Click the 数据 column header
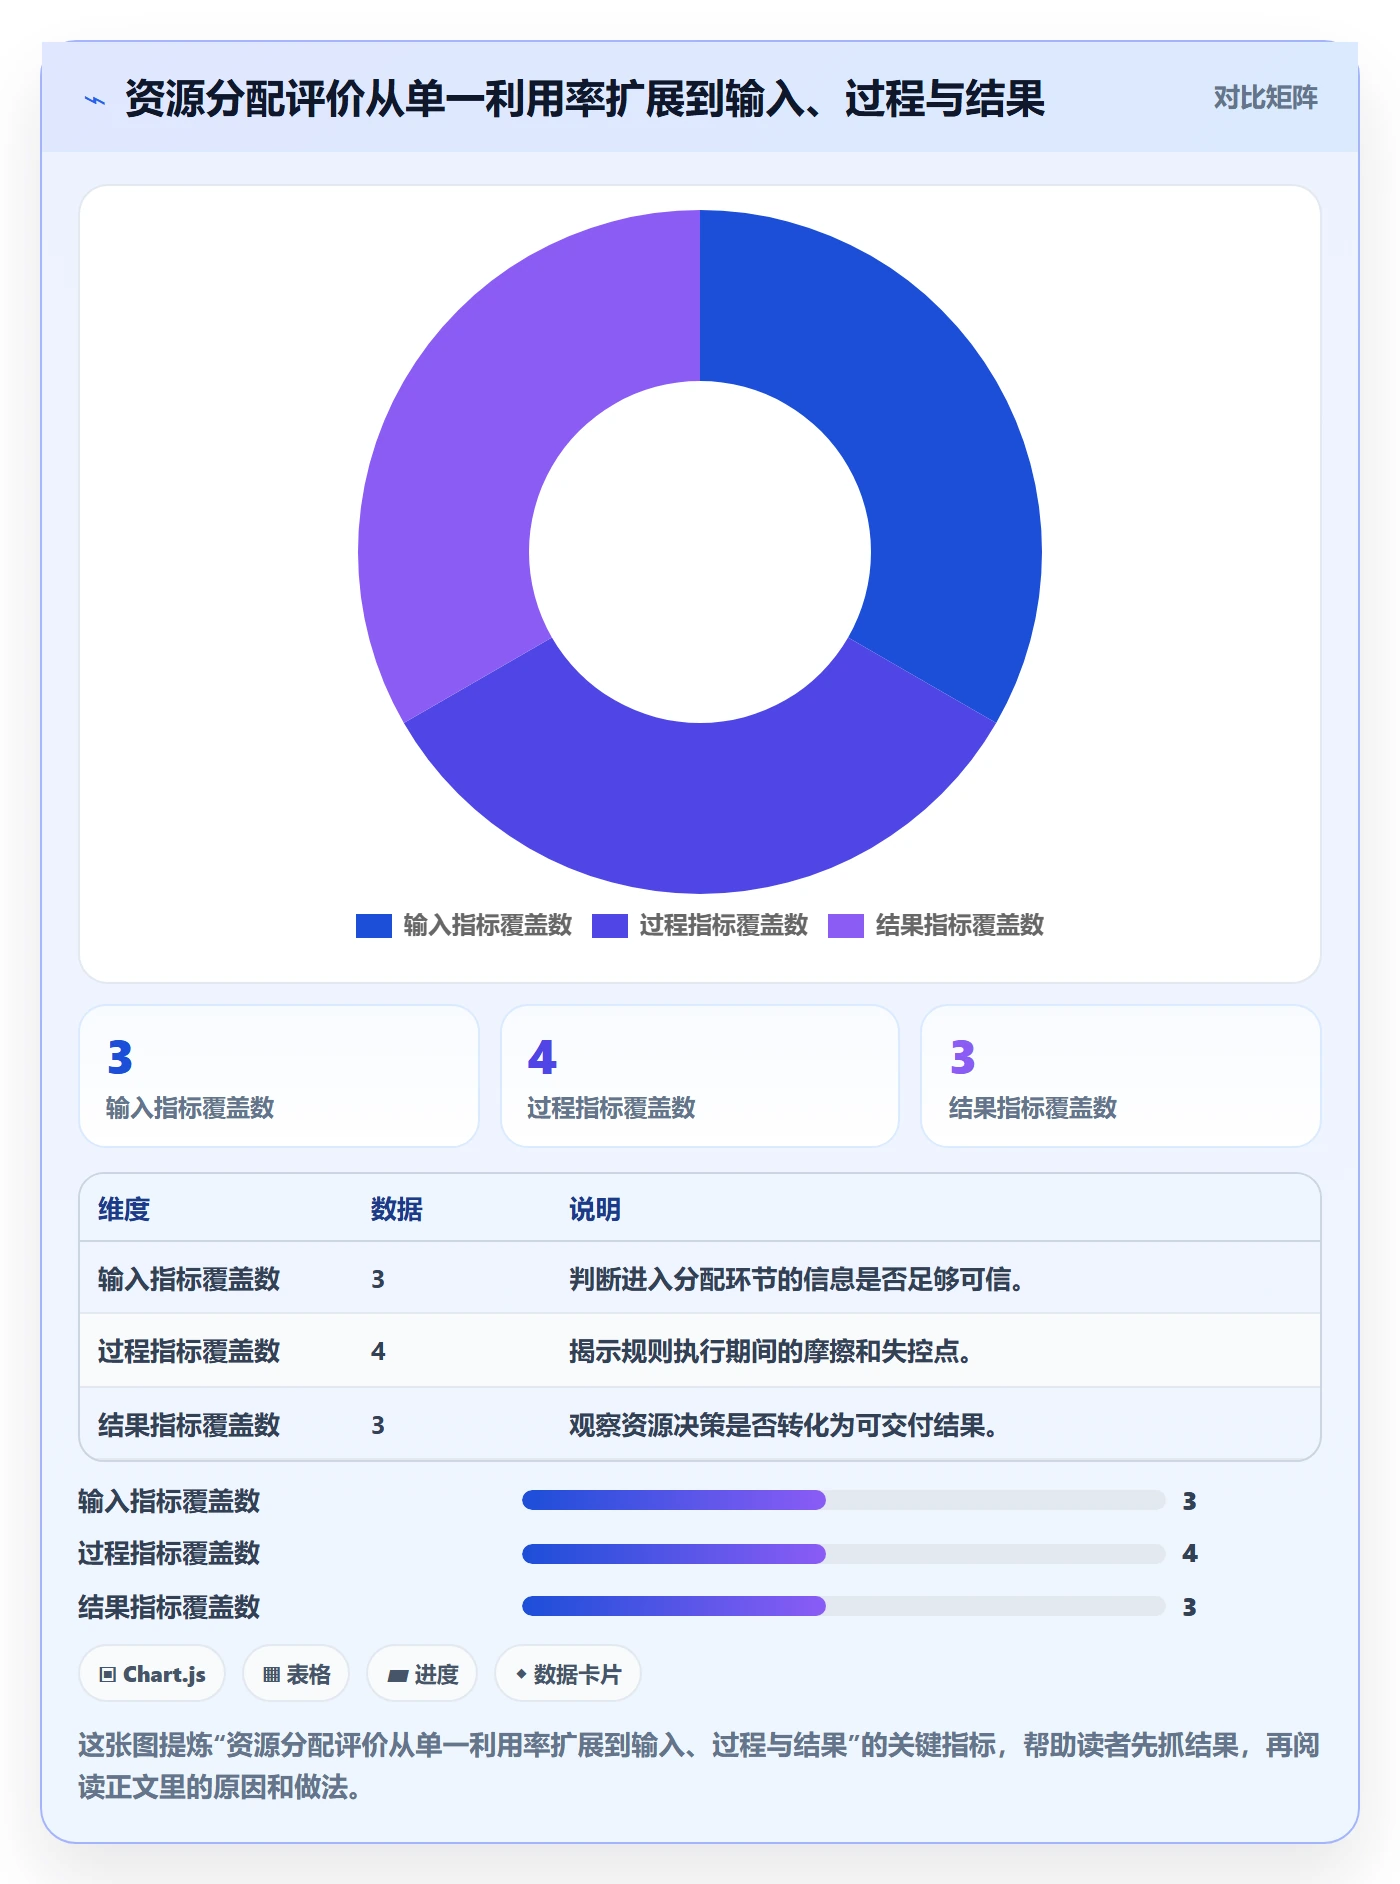This screenshot has width=1400, height=1884. tap(397, 1209)
